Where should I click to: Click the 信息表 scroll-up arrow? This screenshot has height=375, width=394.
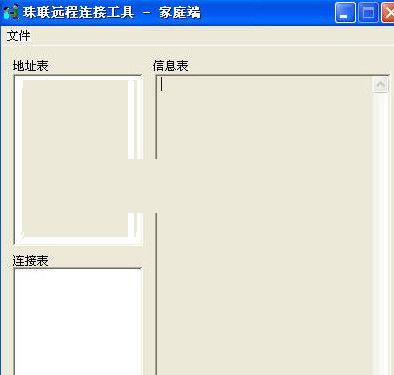tap(380, 85)
